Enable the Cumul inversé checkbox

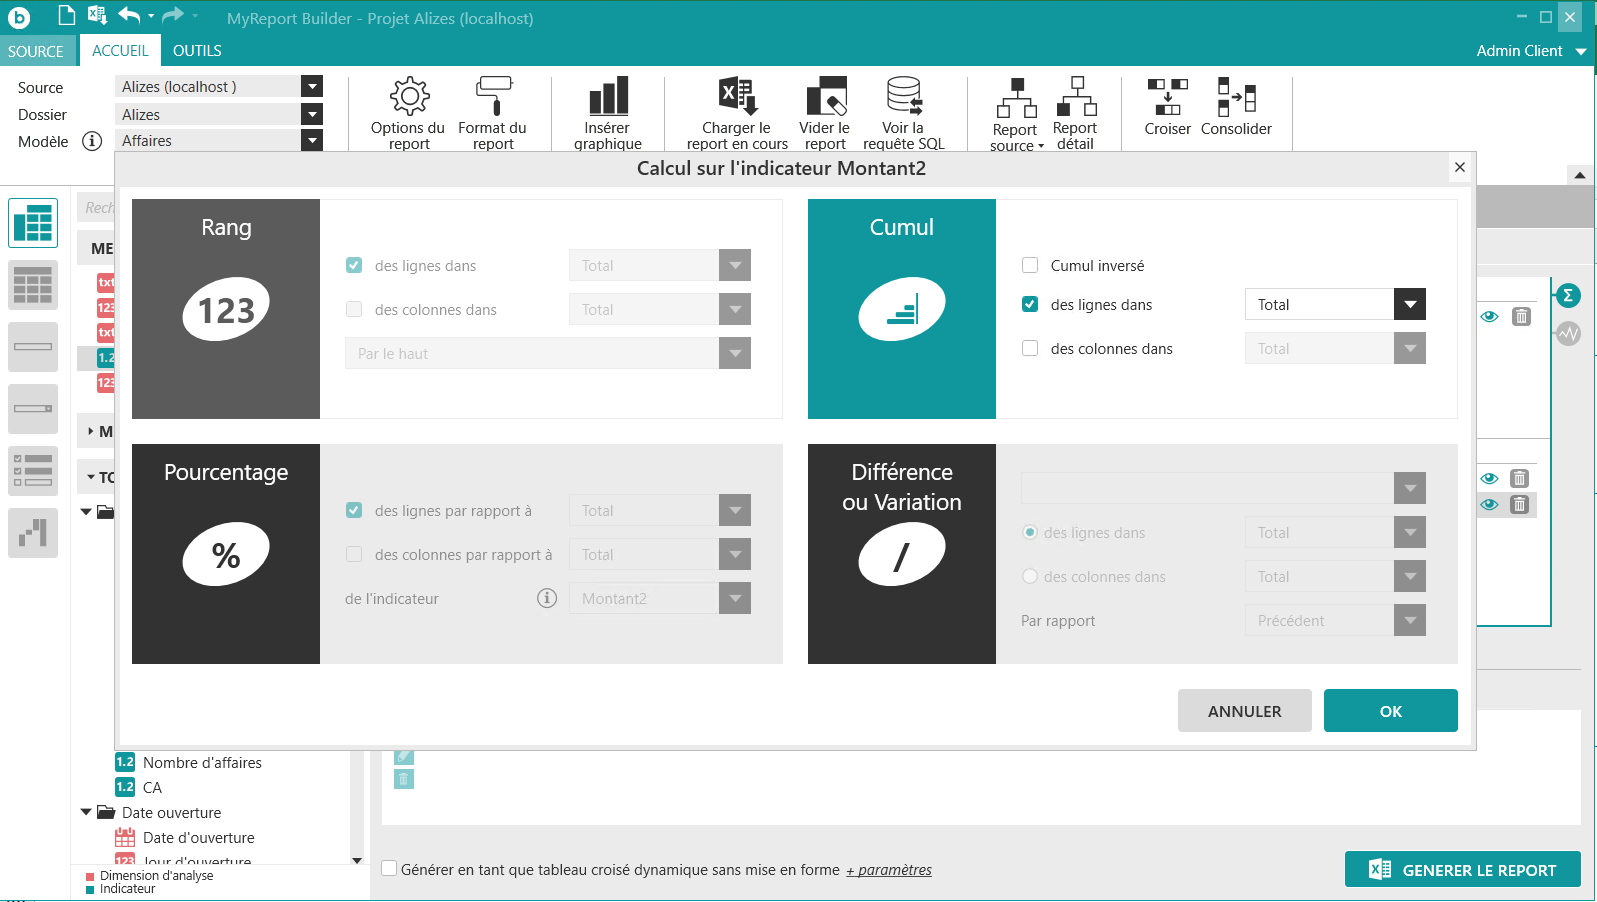1030,265
